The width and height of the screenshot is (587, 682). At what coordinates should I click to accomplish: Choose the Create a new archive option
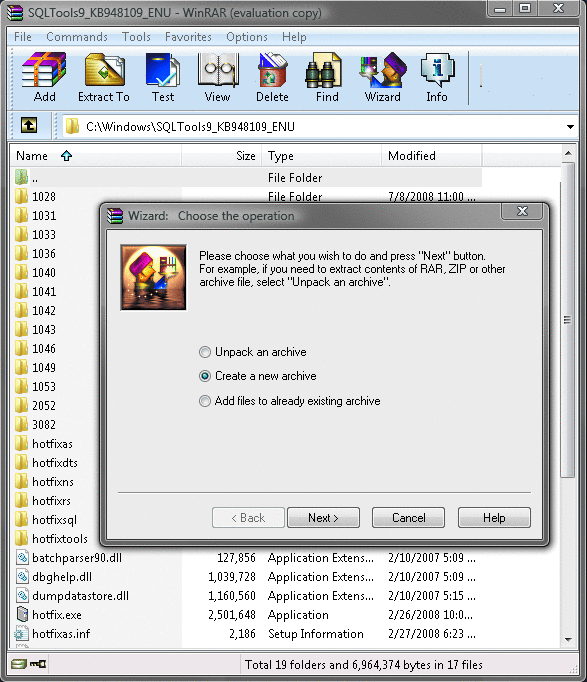pyautogui.click(x=257, y=376)
